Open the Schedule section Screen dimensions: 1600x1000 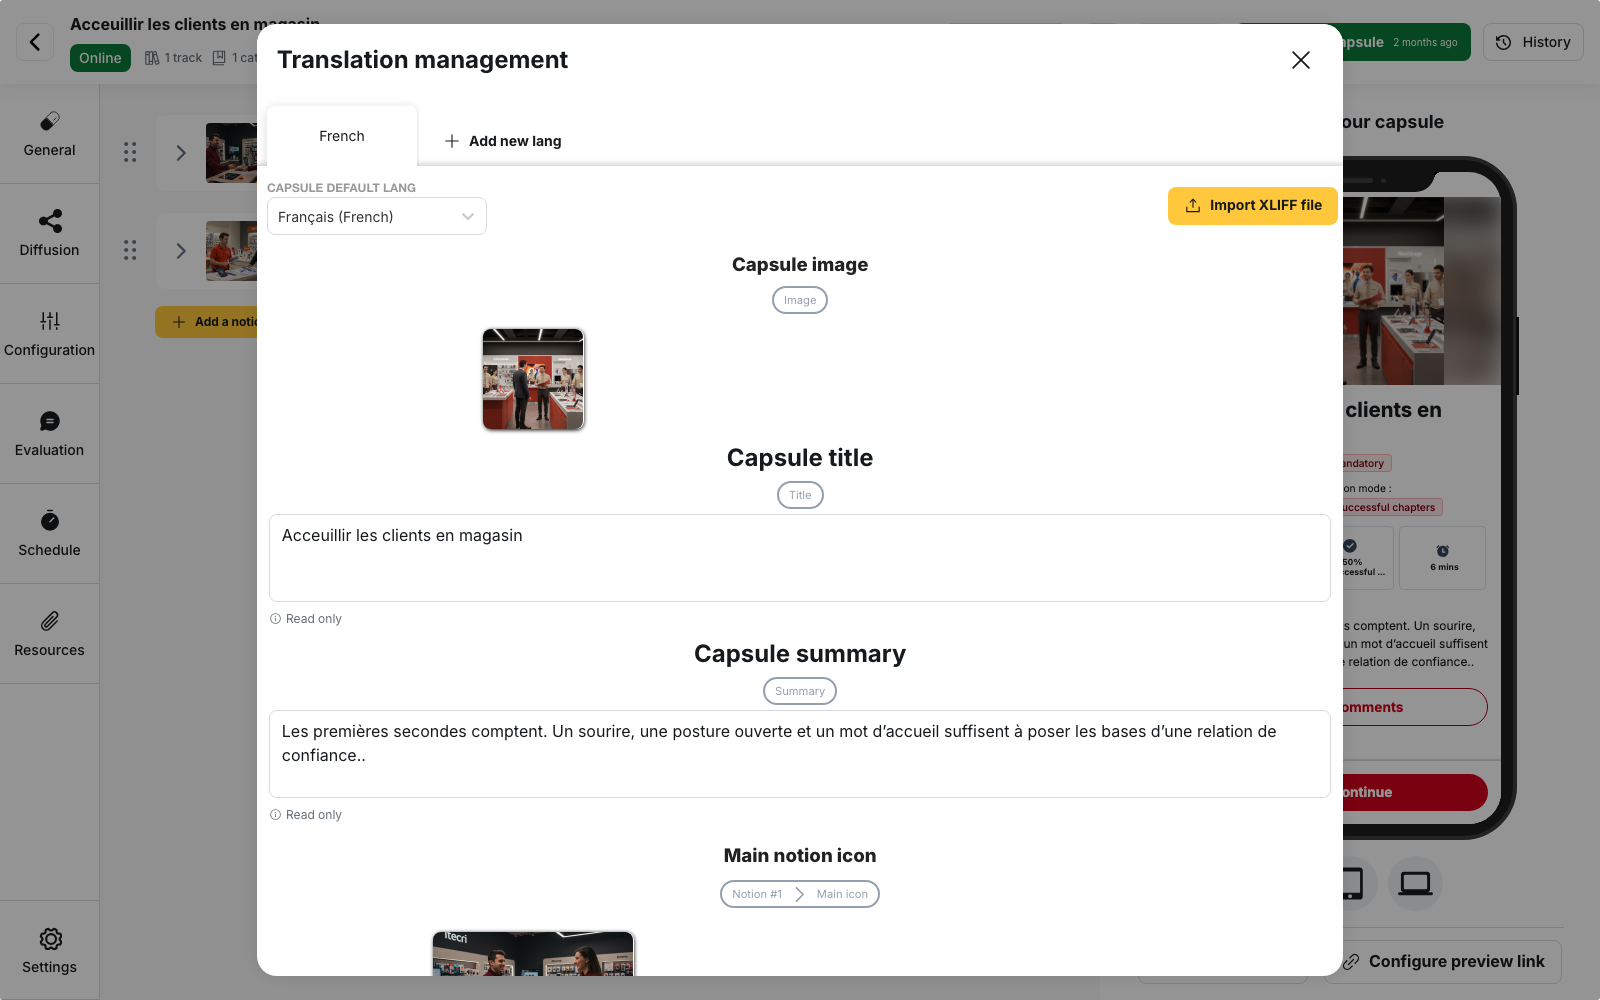click(49, 534)
